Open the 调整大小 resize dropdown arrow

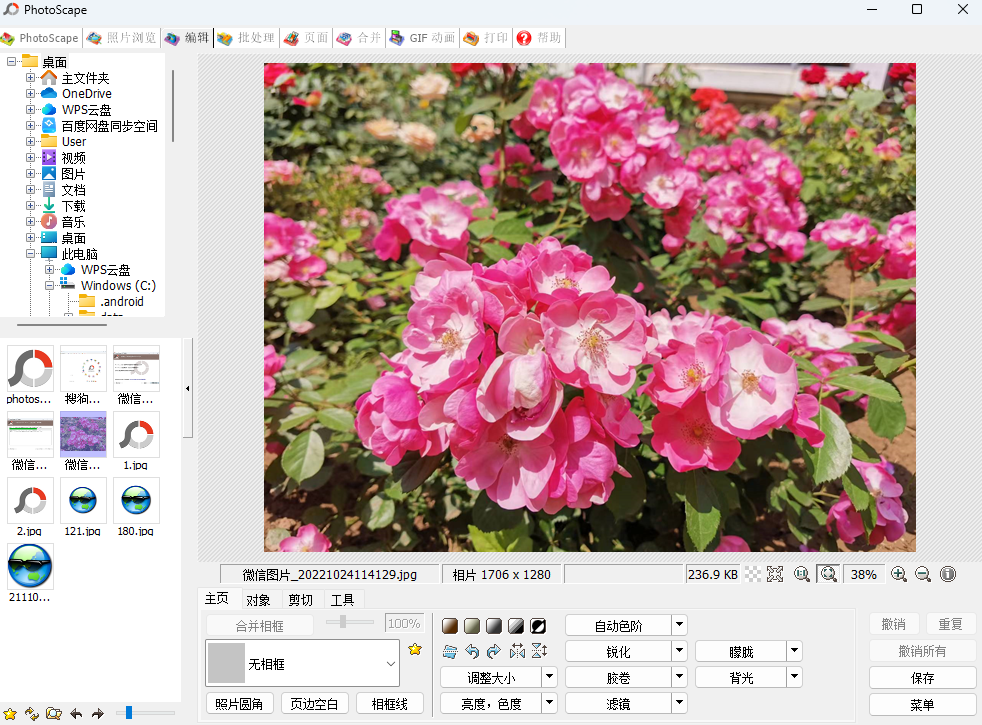pyautogui.click(x=547, y=676)
